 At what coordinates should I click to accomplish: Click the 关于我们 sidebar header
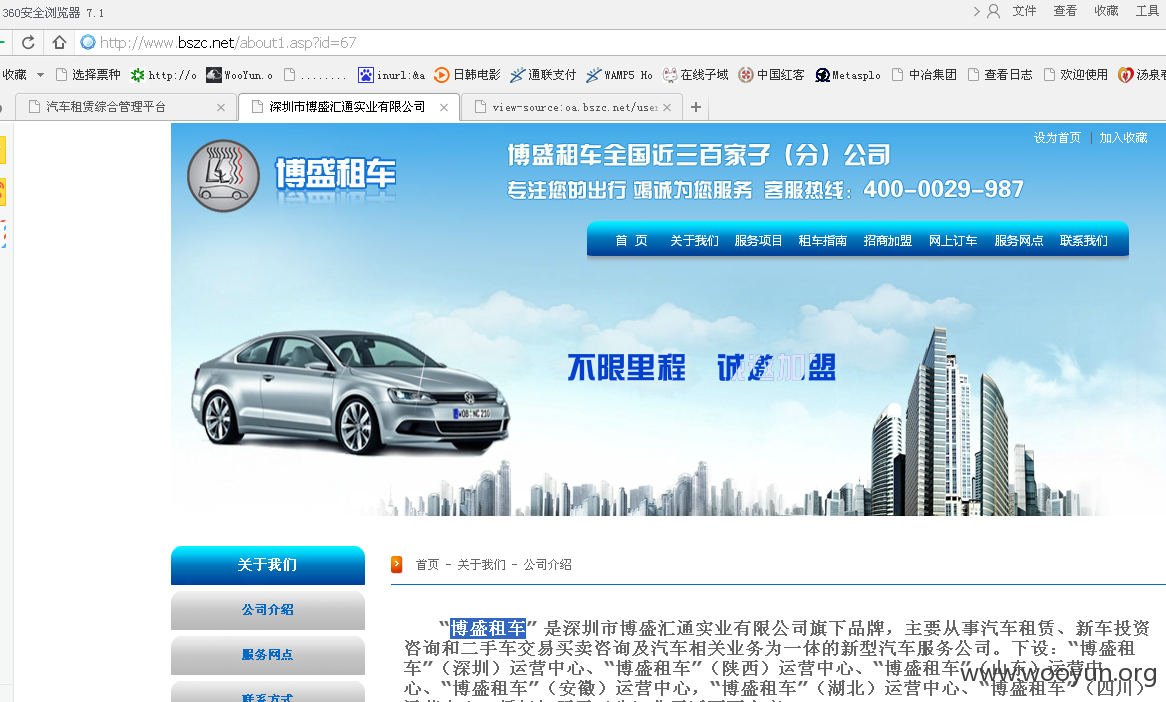pos(268,565)
